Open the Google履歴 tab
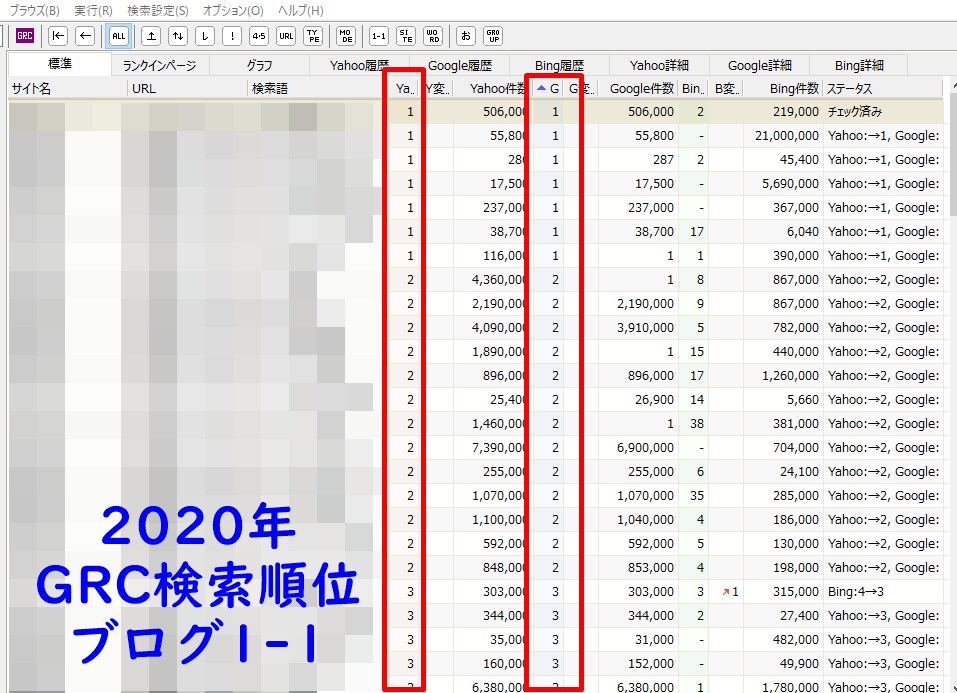Image resolution: width=957 pixels, height=693 pixels. pyautogui.click(x=460, y=65)
